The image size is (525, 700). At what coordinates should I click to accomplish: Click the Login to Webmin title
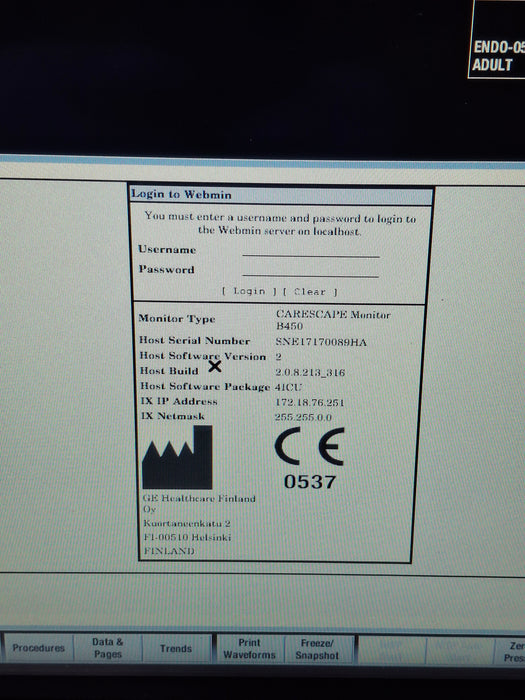(181, 195)
